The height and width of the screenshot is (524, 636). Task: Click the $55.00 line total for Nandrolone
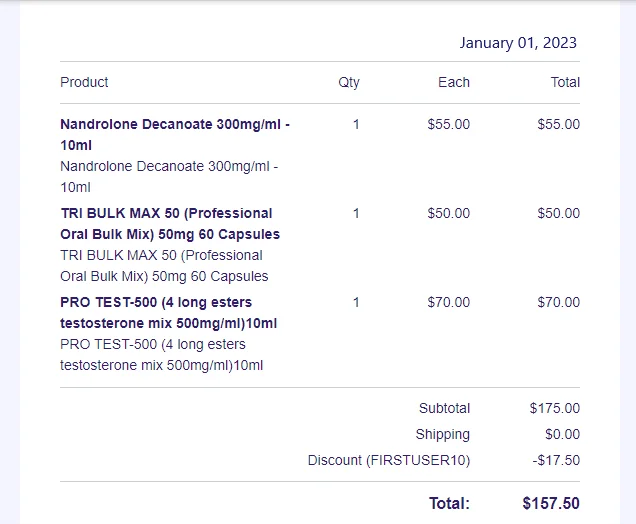(x=559, y=124)
